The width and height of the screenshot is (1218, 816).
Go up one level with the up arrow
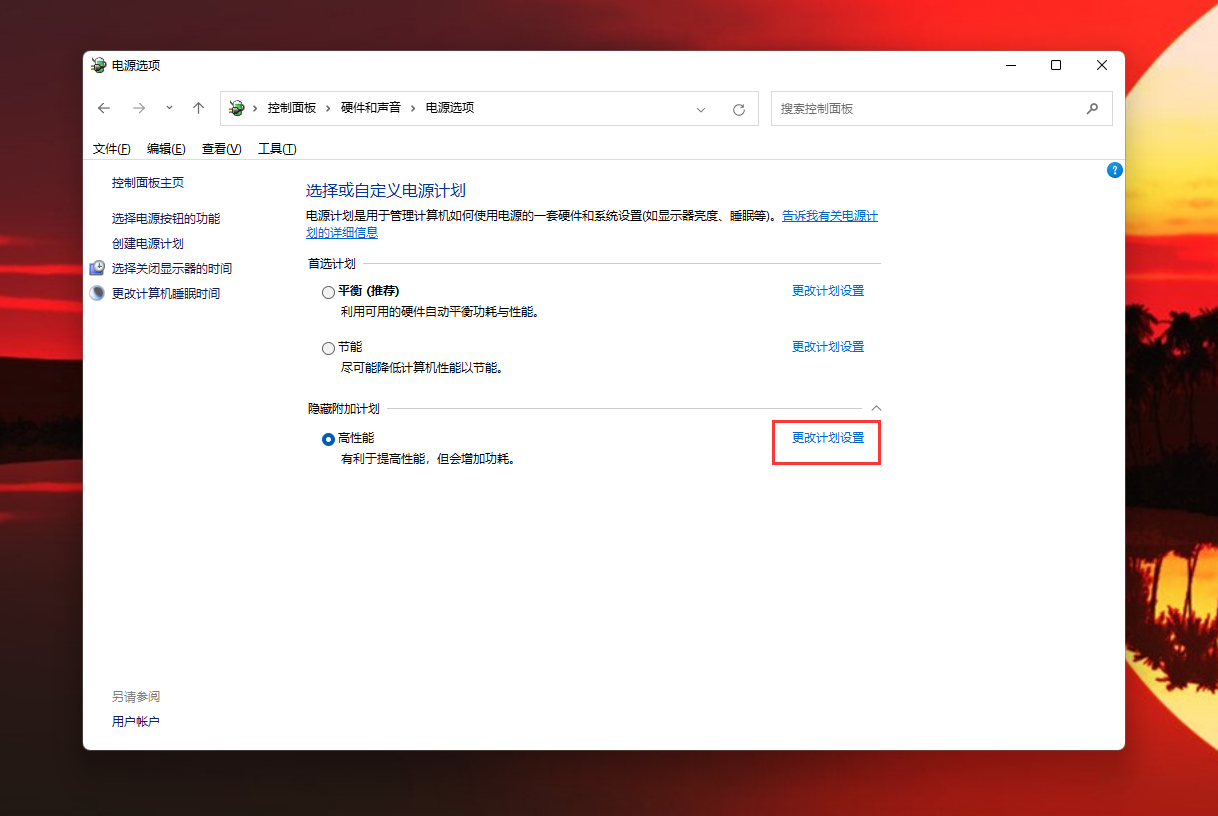[x=198, y=108]
